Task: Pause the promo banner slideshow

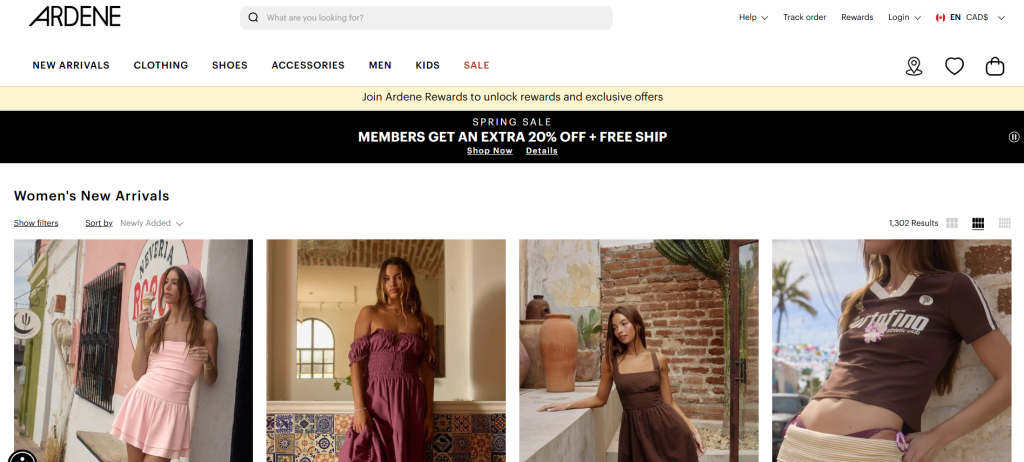Action: coord(1013,137)
